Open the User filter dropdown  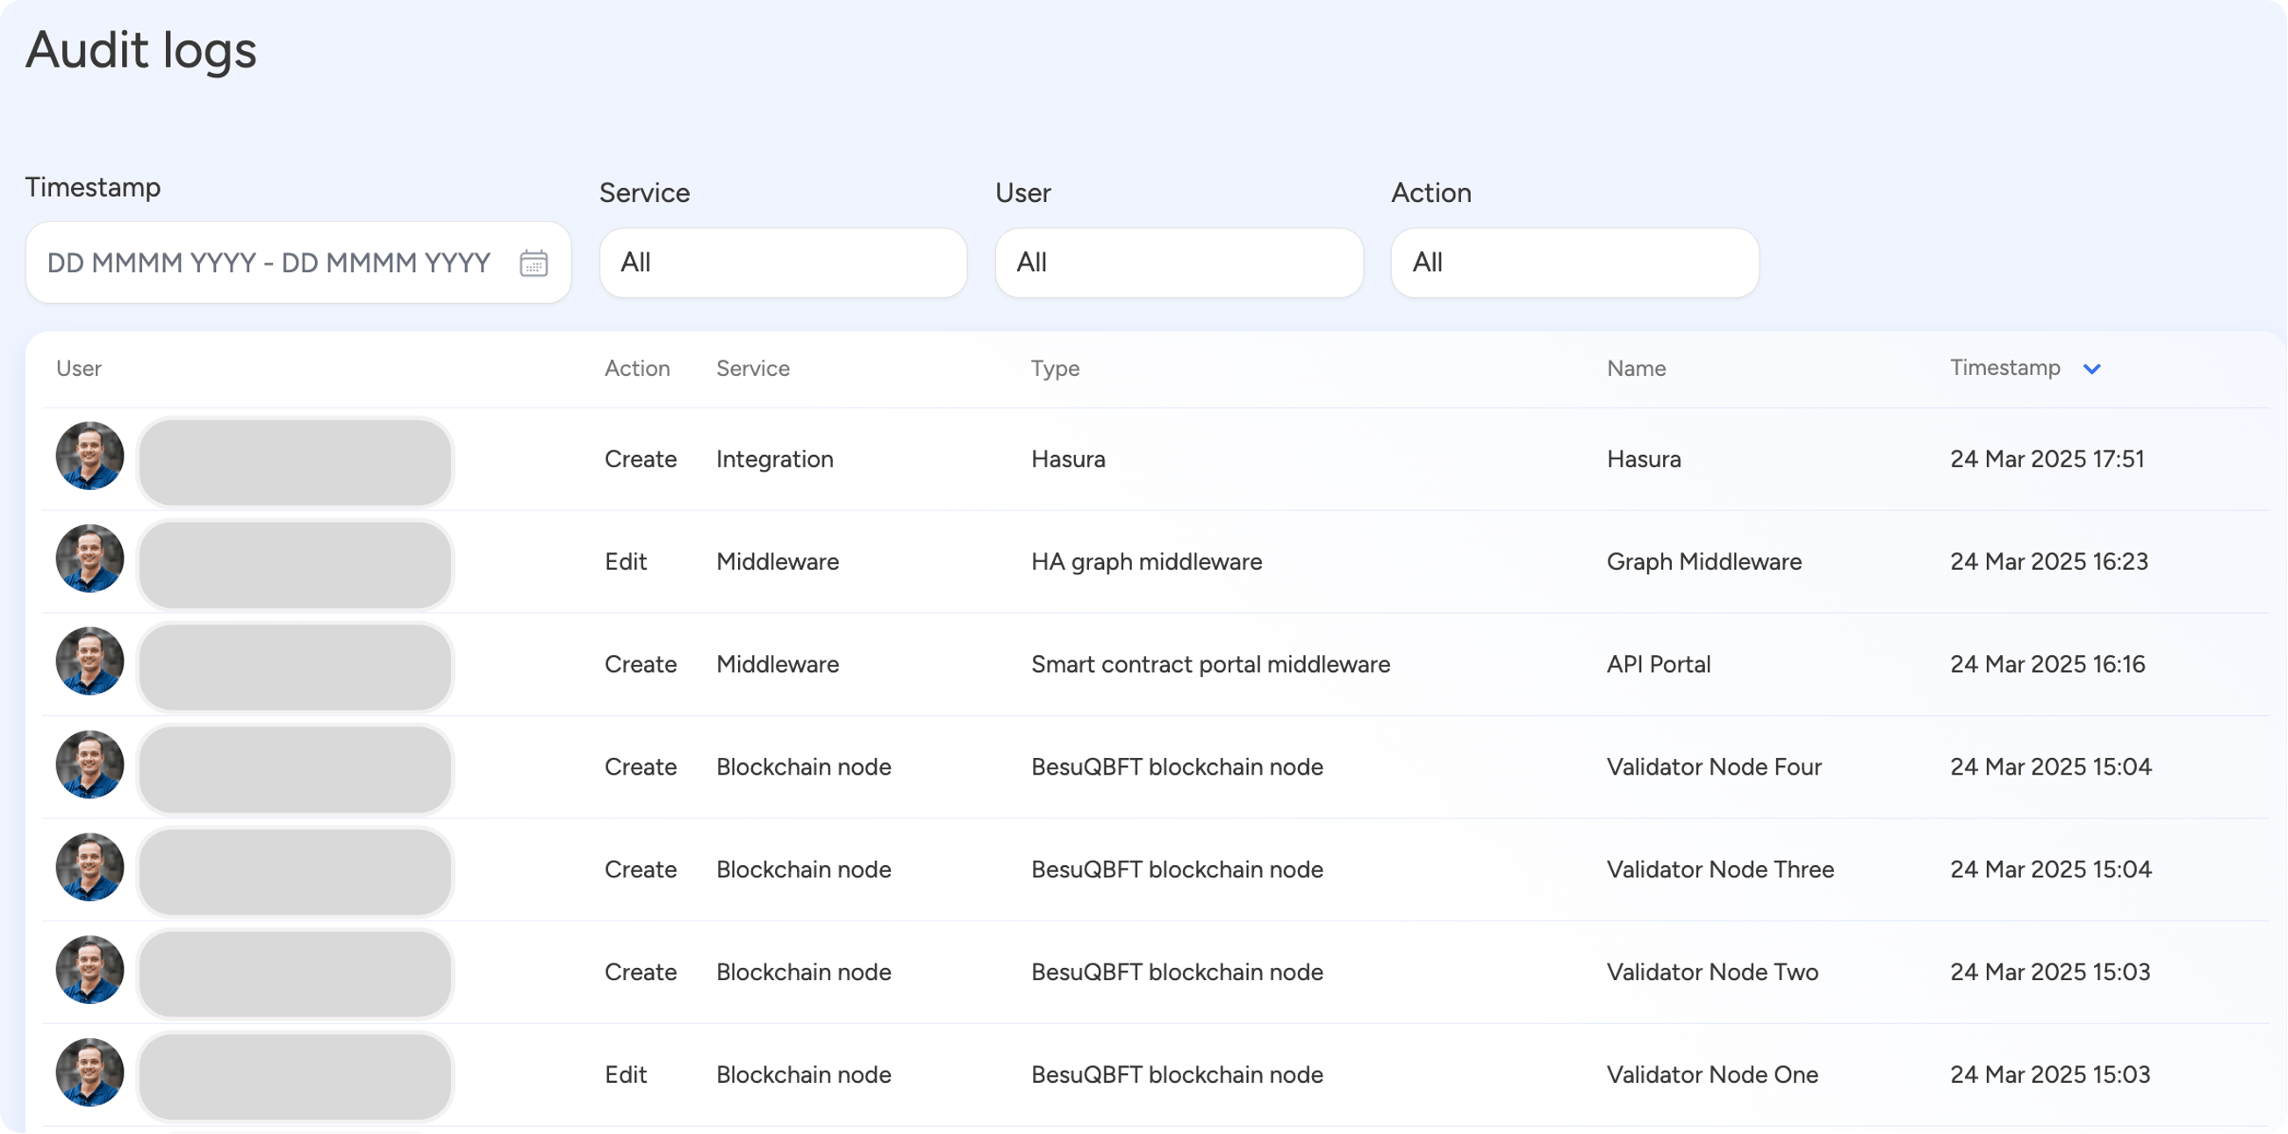click(1178, 263)
